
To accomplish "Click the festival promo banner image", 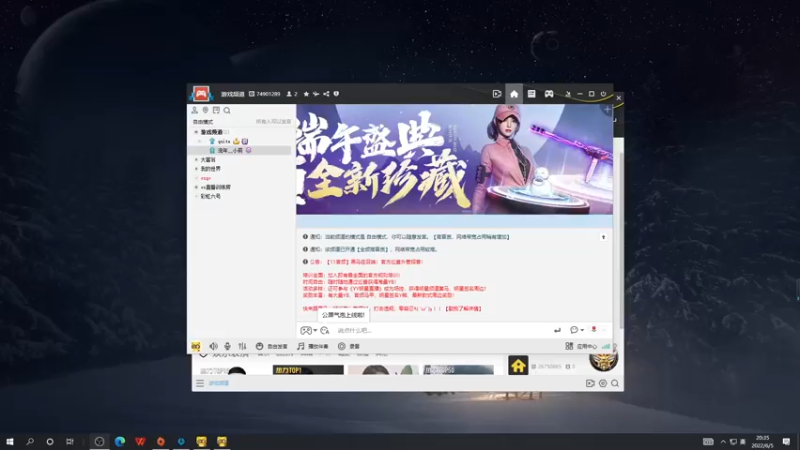I will click(454, 159).
